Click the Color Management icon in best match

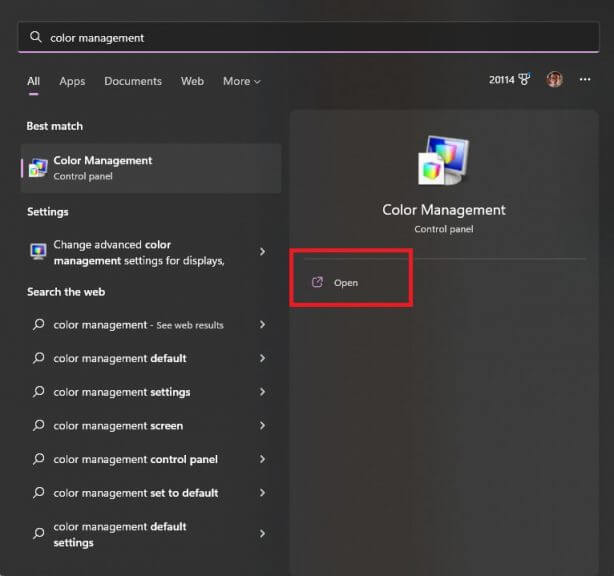pyautogui.click(x=38, y=168)
